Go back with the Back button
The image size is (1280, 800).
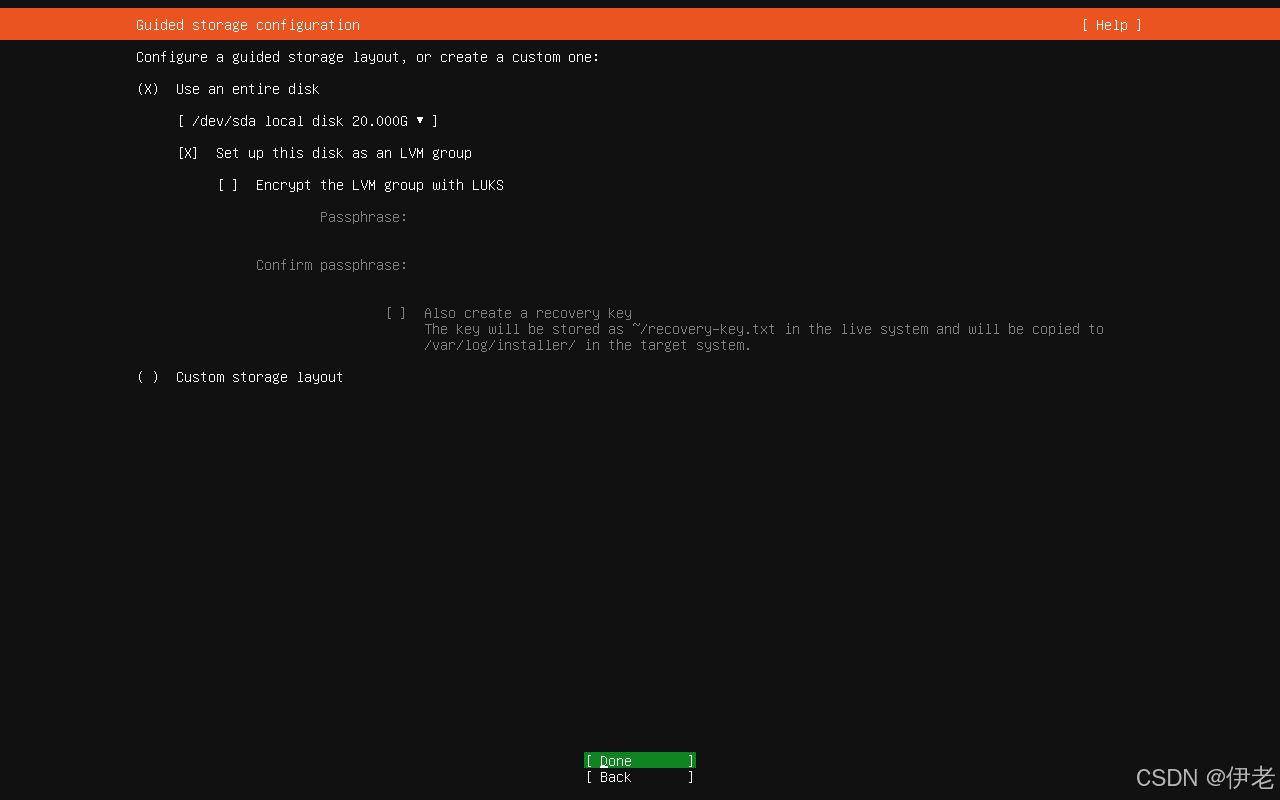pyautogui.click(x=639, y=777)
